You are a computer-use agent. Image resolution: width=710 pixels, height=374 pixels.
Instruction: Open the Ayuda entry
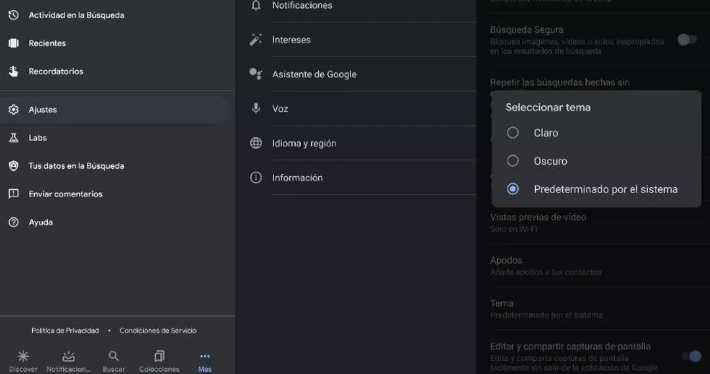coord(117,222)
